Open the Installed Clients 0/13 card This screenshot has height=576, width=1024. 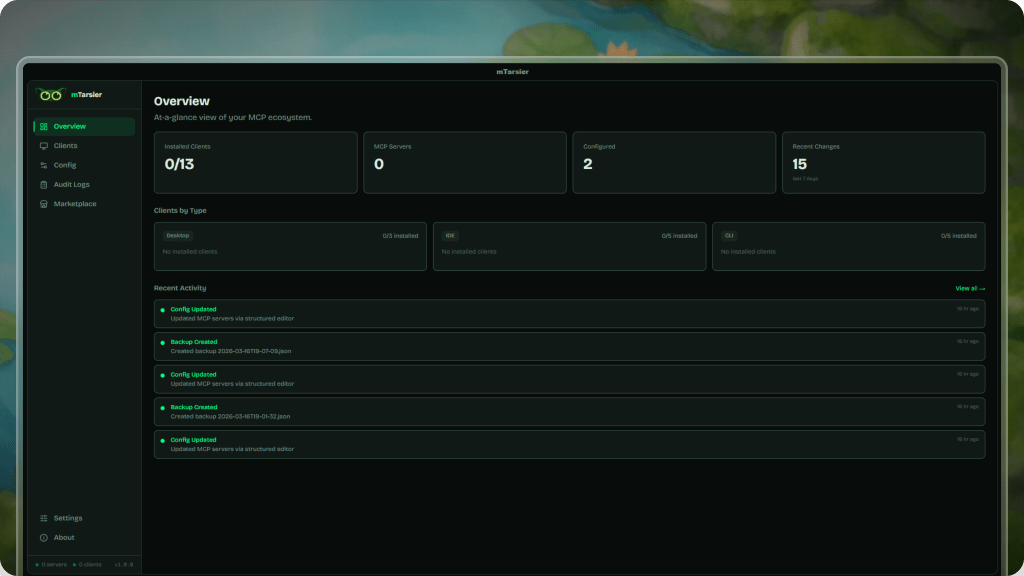pyautogui.click(x=255, y=162)
